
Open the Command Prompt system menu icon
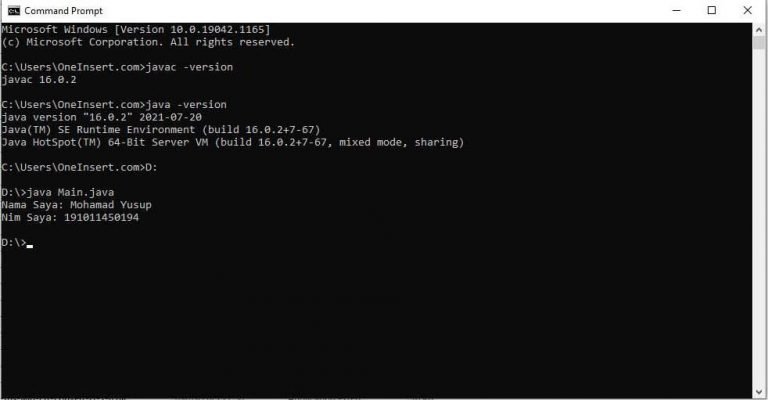coord(14,11)
